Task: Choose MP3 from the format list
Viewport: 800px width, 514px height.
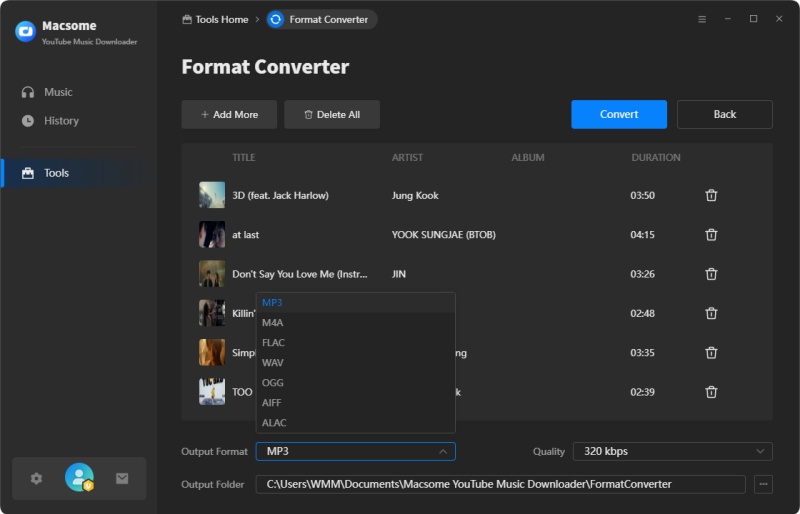Action: tap(356, 303)
